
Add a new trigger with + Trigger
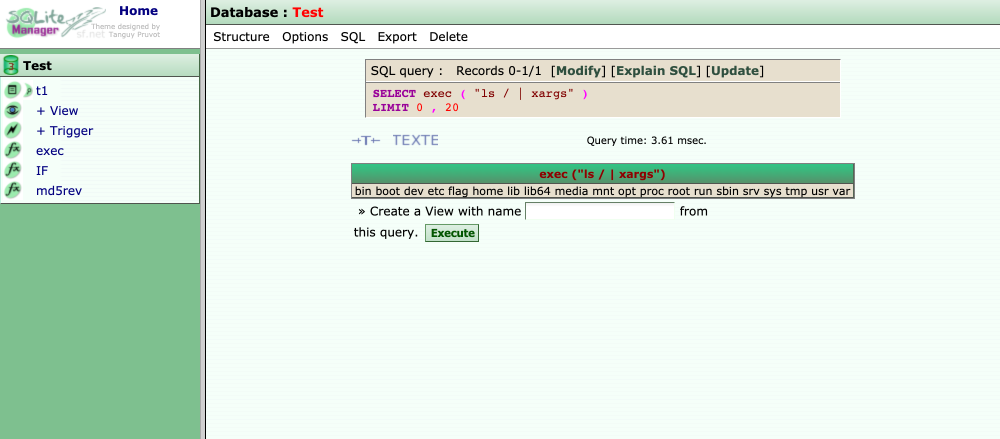click(64, 131)
